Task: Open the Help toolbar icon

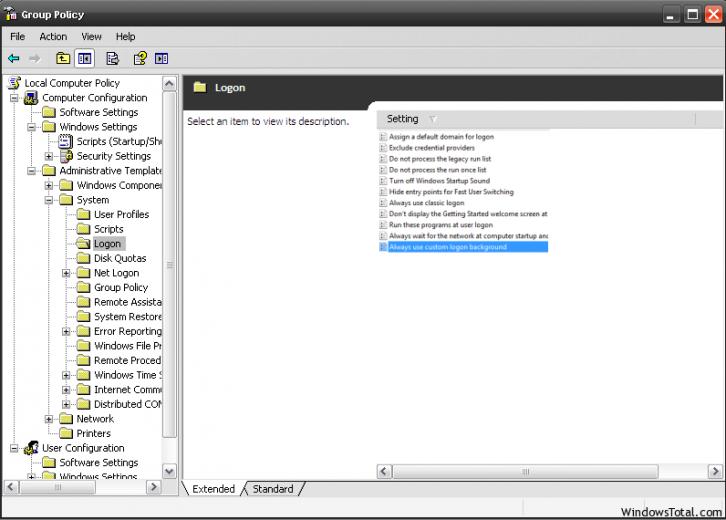Action: pyautogui.click(x=140, y=59)
